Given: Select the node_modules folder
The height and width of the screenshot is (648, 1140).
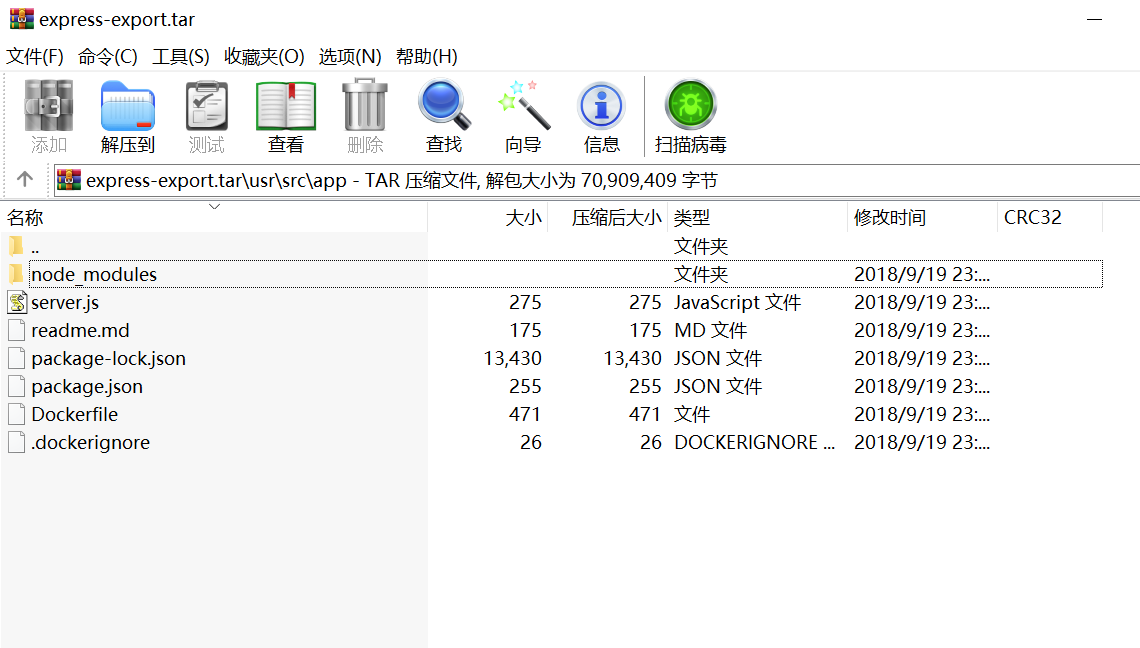Looking at the screenshot, I should (94, 274).
